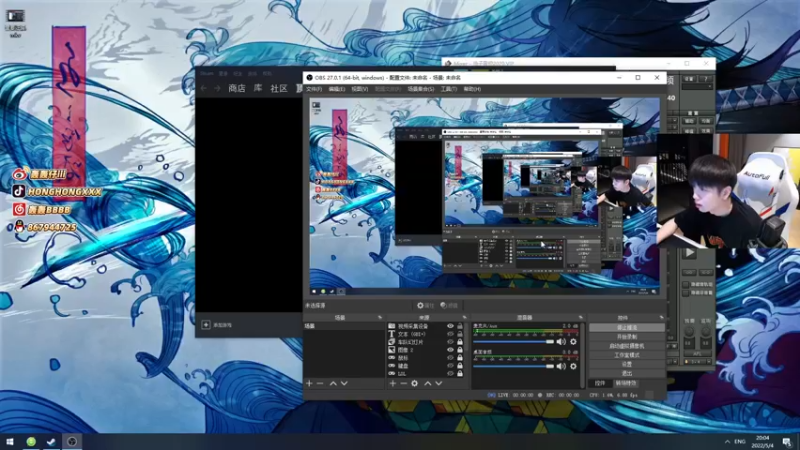Open the 场景集合(S) menu in OBS

click(421, 89)
